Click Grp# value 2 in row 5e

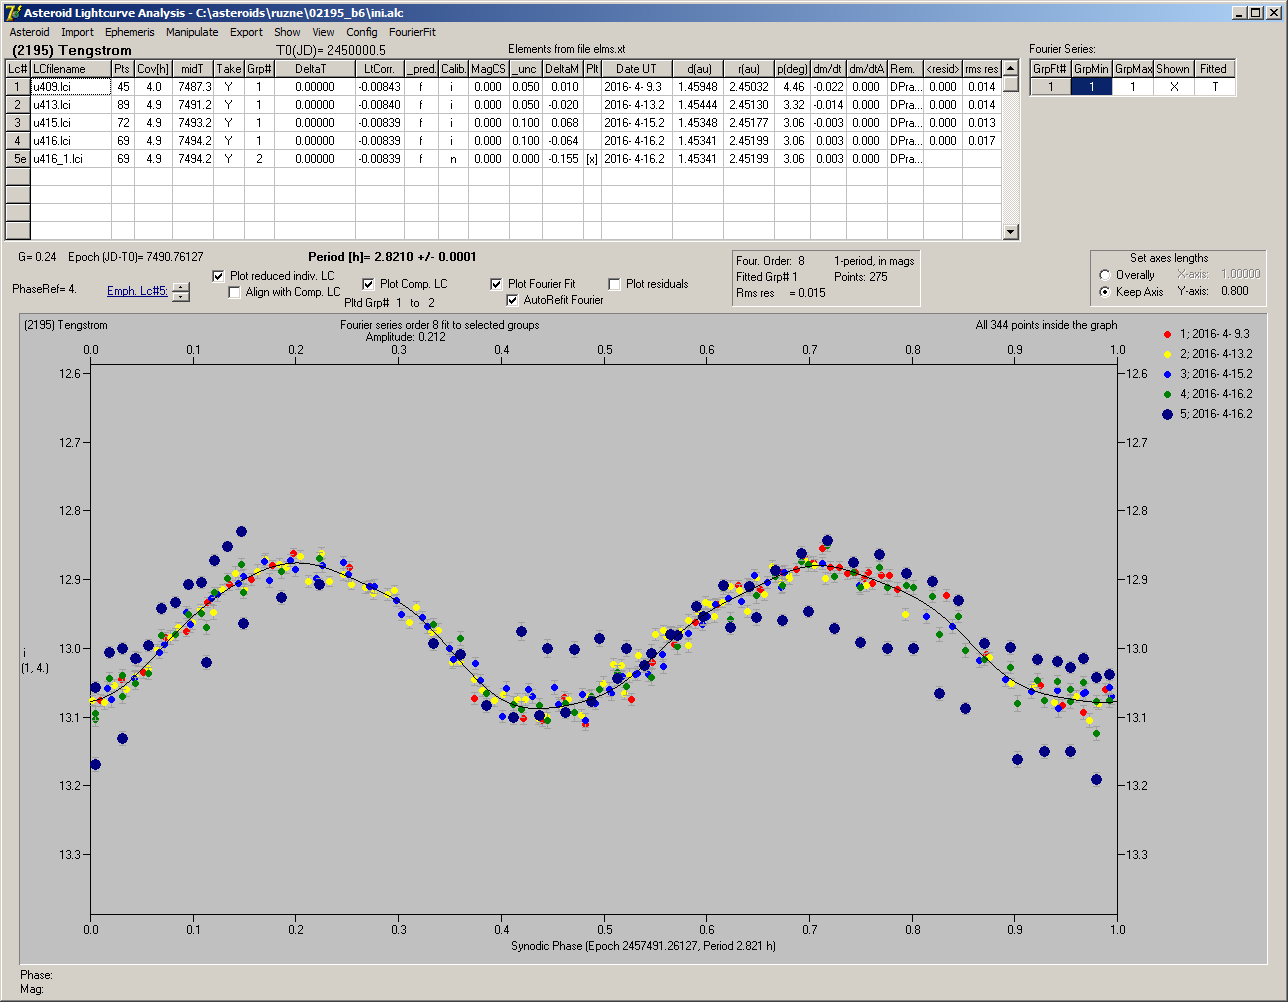pyautogui.click(x=259, y=159)
